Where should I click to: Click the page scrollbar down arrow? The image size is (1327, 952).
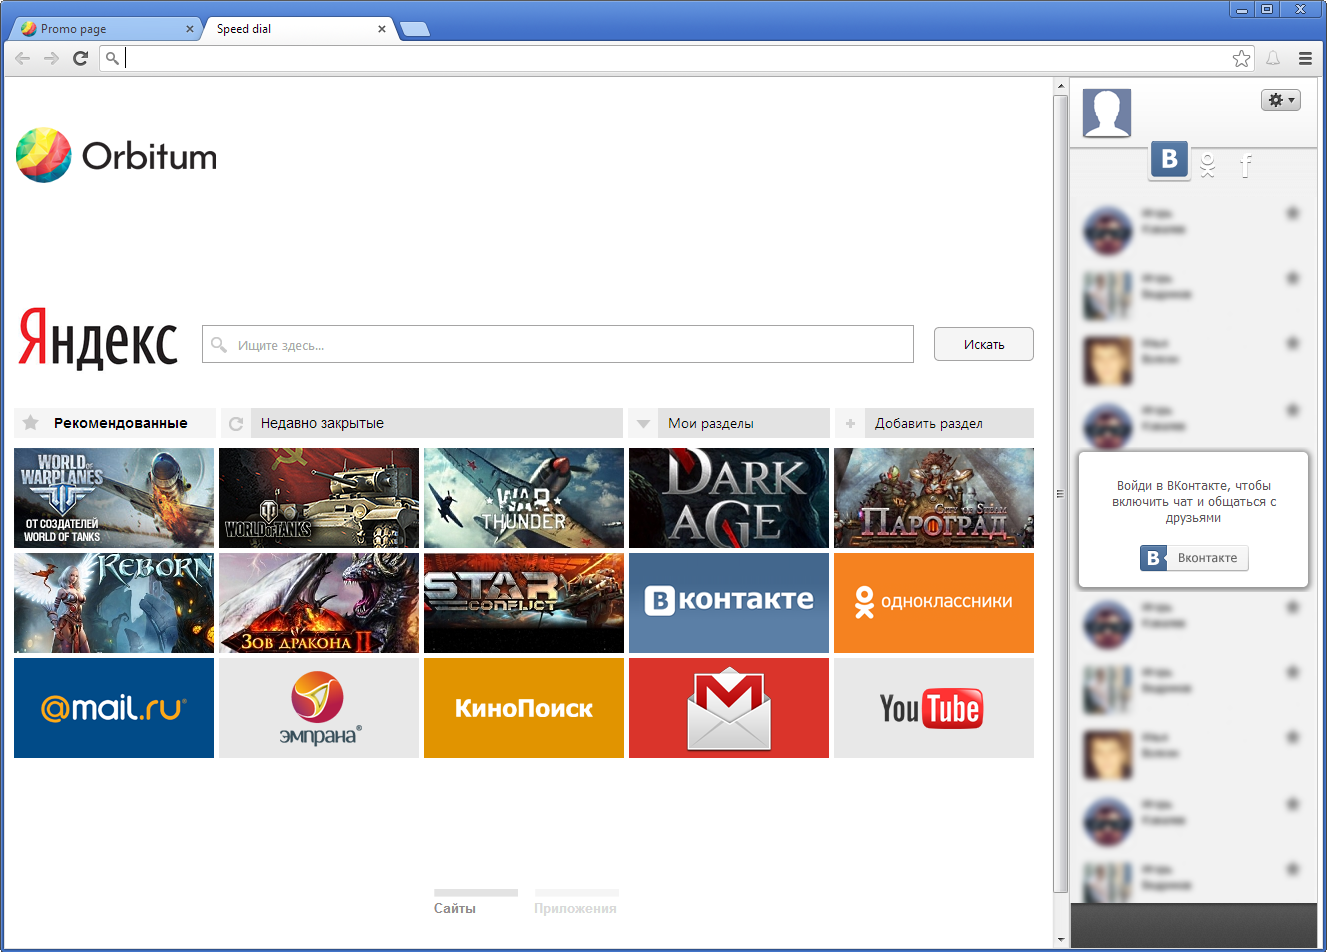pyautogui.click(x=1061, y=940)
